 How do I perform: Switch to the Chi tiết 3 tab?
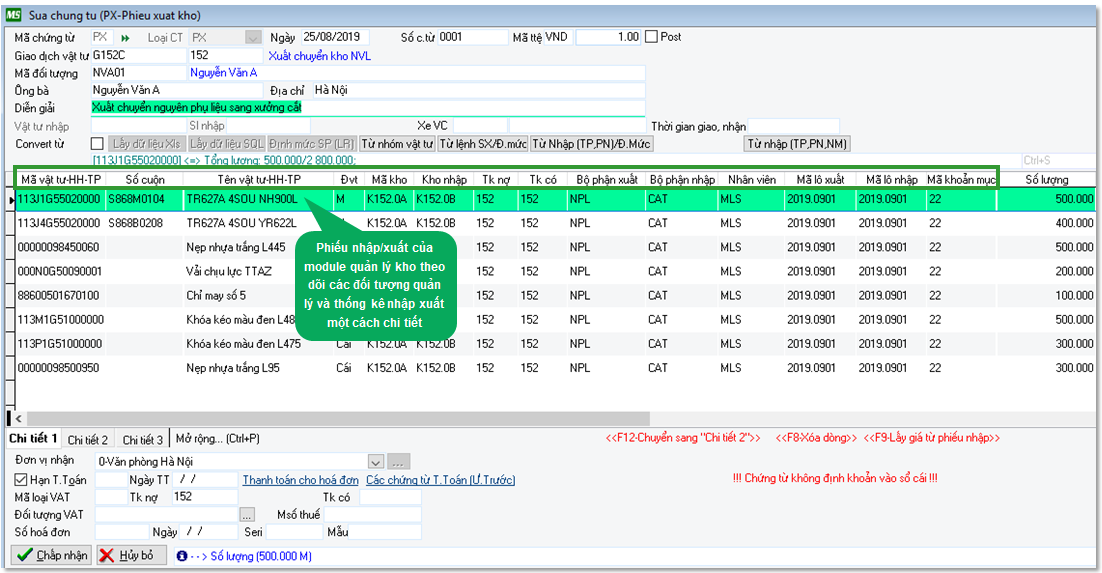[143, 439]
